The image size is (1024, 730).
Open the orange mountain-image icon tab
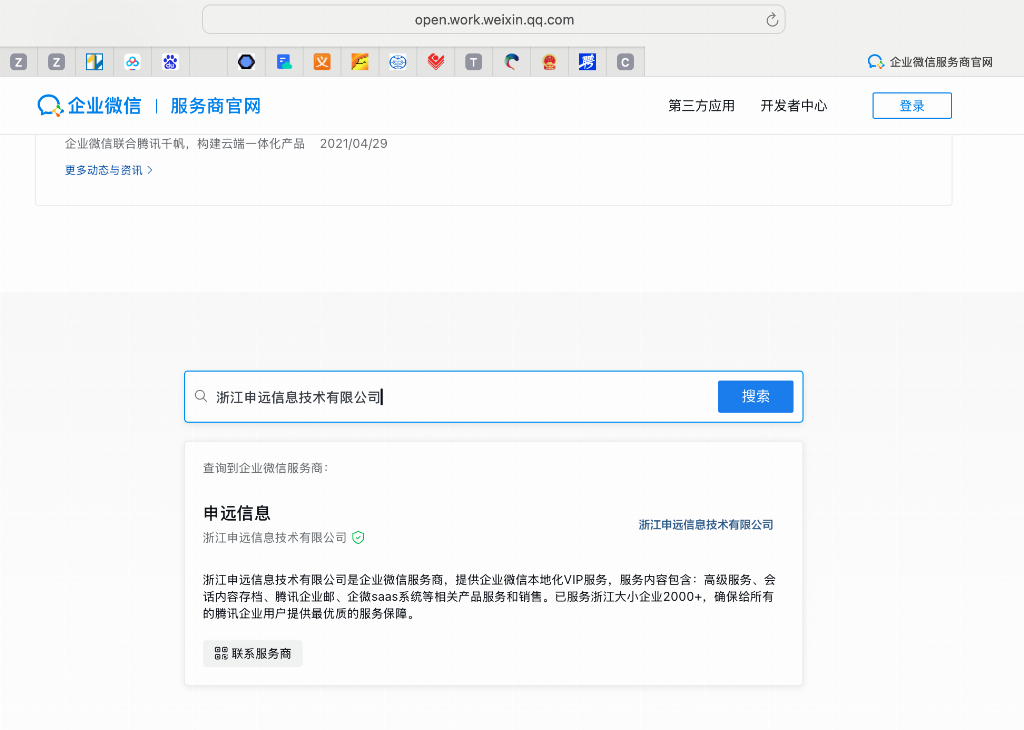360,62
